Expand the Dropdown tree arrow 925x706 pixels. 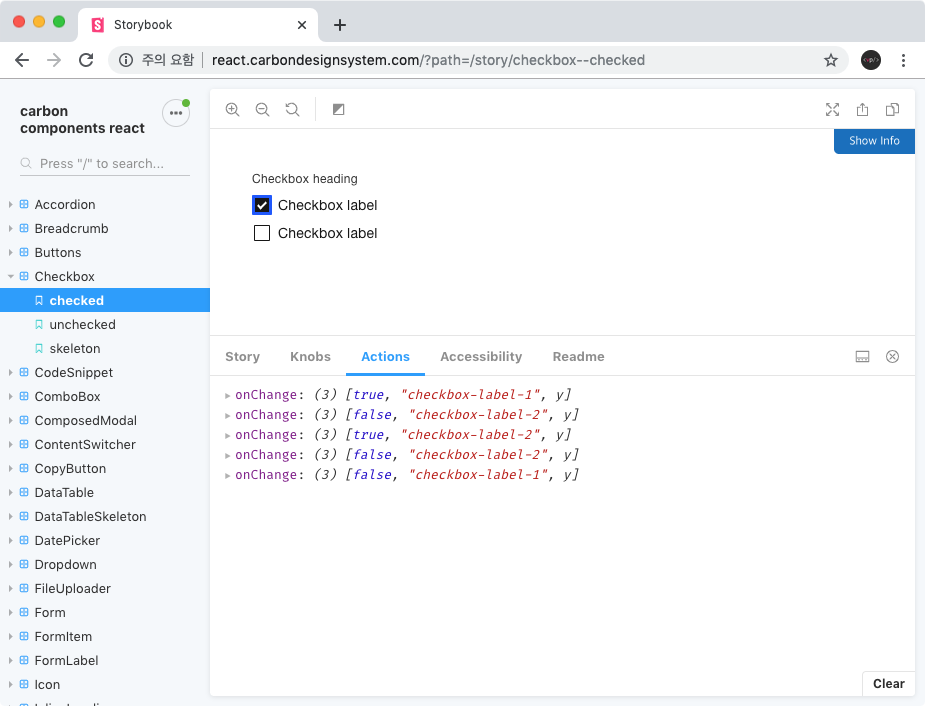pos(11,564)
